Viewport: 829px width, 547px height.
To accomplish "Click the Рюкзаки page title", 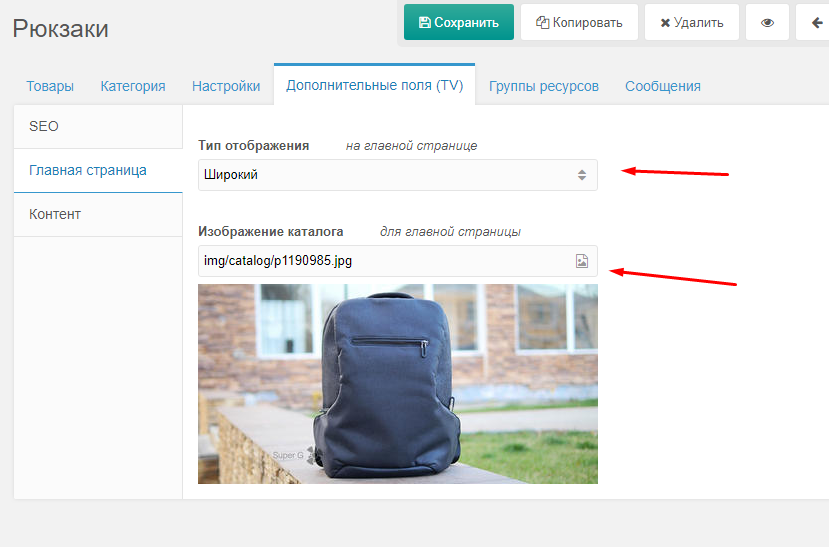I will click(x=61, y=29).
